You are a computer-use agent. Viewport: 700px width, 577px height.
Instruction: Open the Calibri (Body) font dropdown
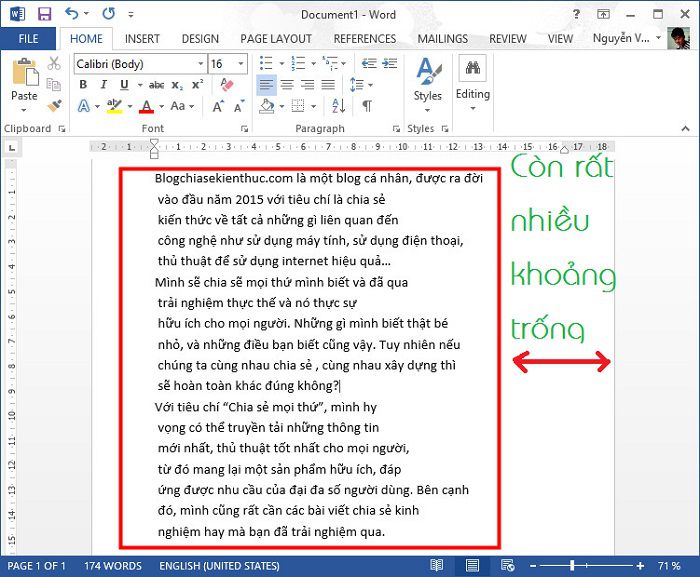[x=201, y=64]
